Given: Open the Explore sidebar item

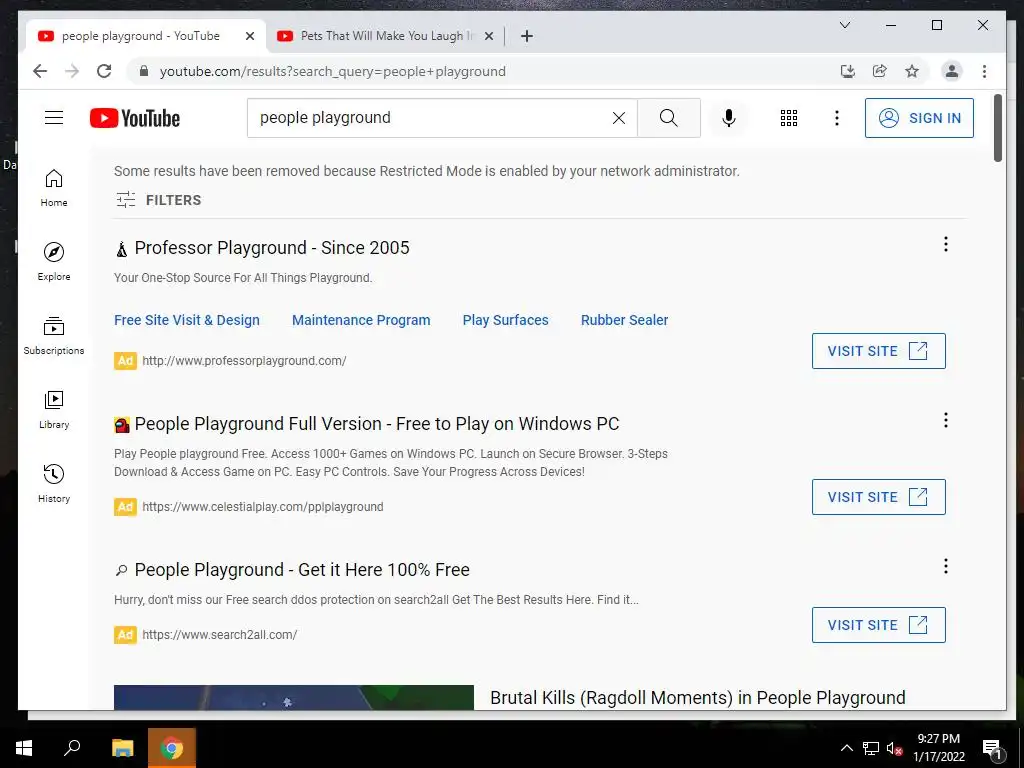Looking at the screenshot, I should coord(54,262).
